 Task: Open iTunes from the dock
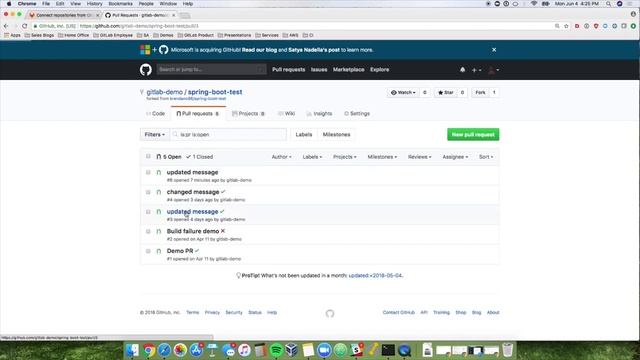point(244,350)
